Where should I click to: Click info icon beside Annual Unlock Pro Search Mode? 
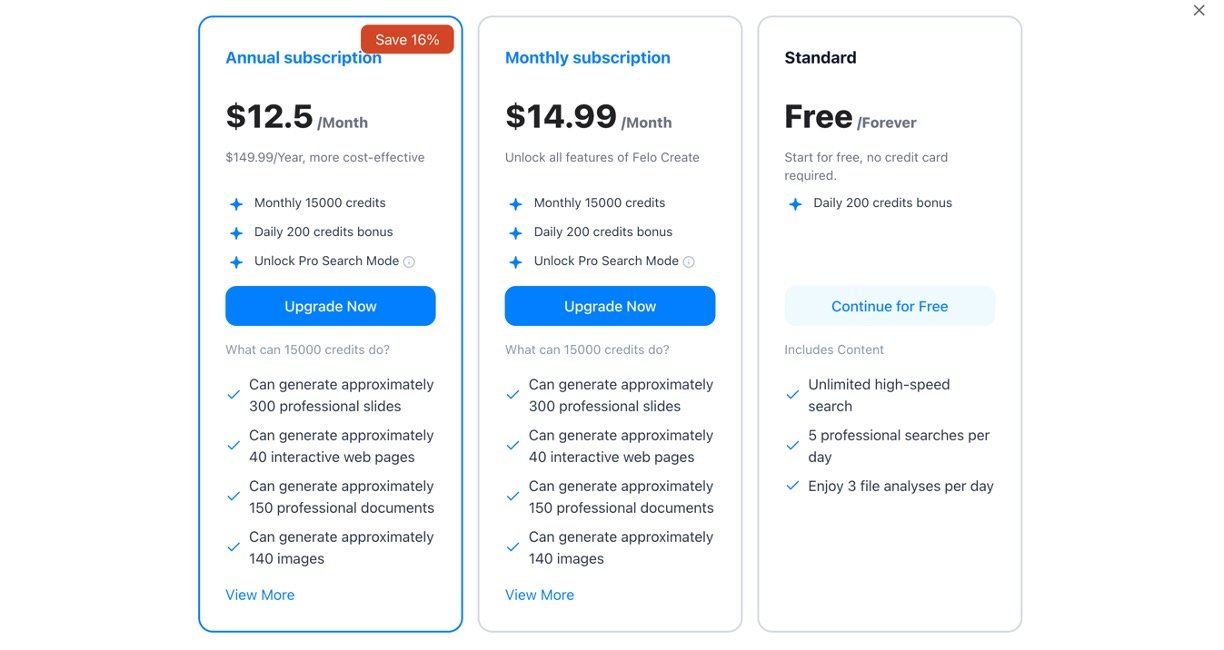(x=409, y=262)
